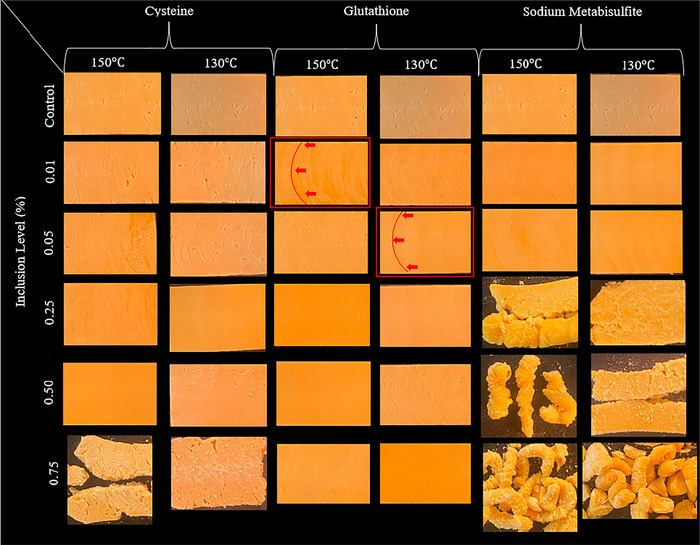View the Sodium Metabisulfite 130°C 0.25% sample
Screen dimensions: 700x545
coord(638,313)
